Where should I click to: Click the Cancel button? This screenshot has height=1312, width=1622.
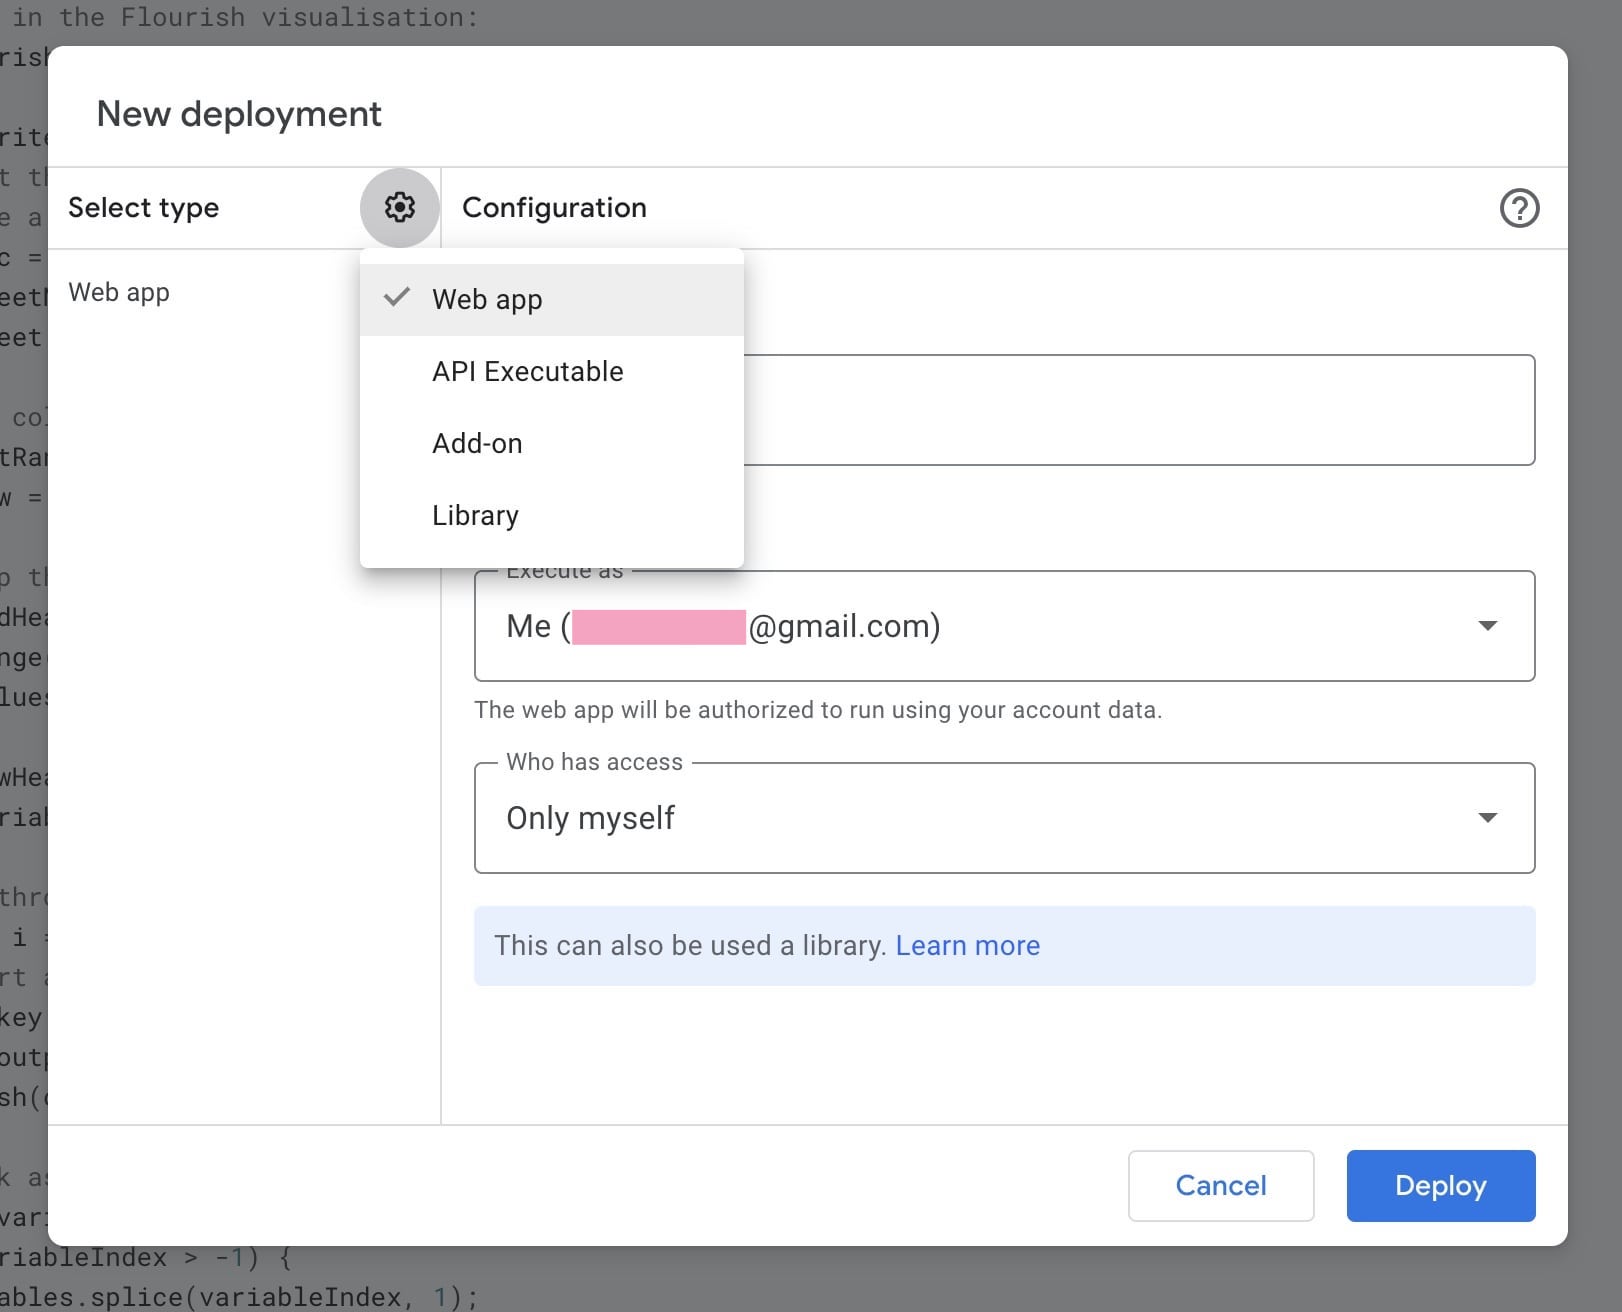pyautogui.click(x=1220, y=1185)
